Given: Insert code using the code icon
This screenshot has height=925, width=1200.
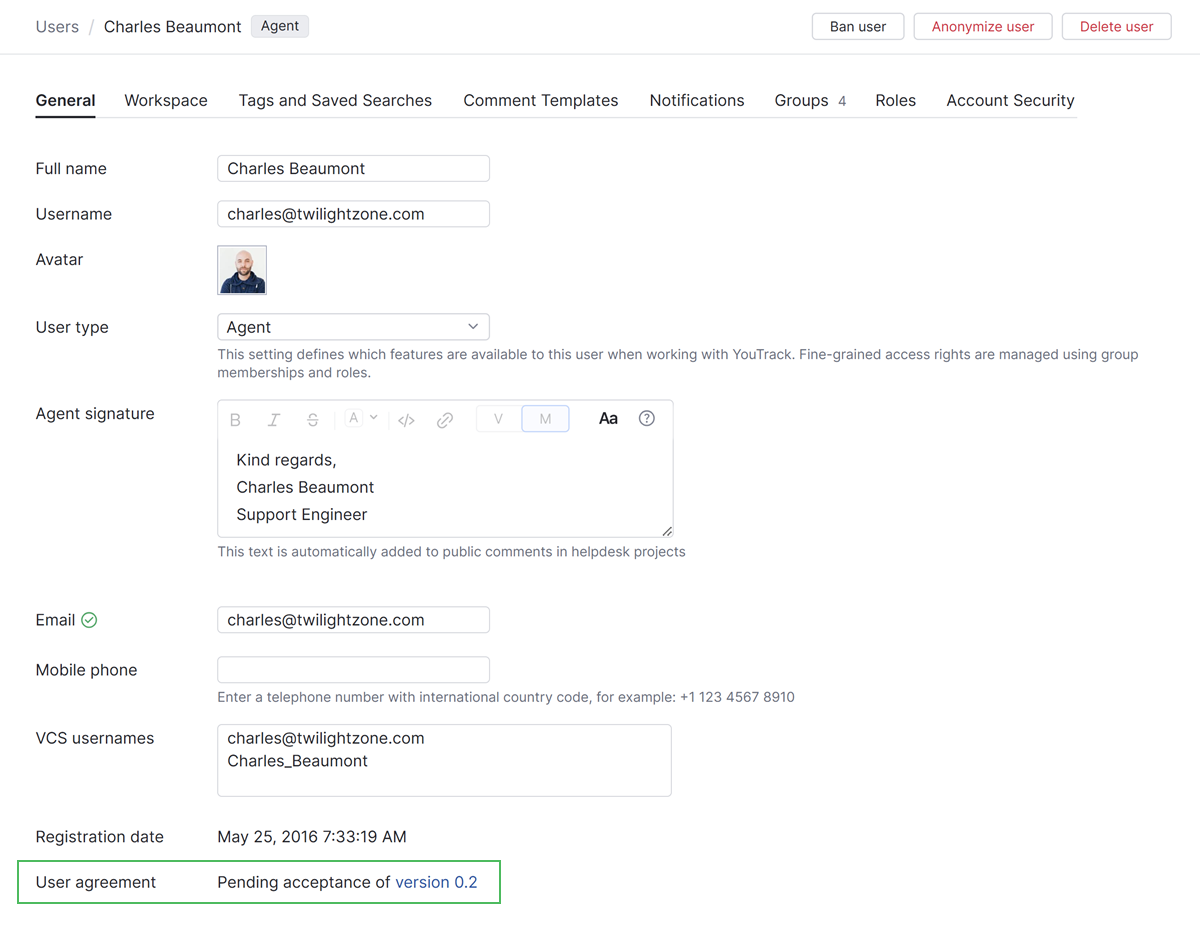Looking at the screenshot, I should point(406,419).
